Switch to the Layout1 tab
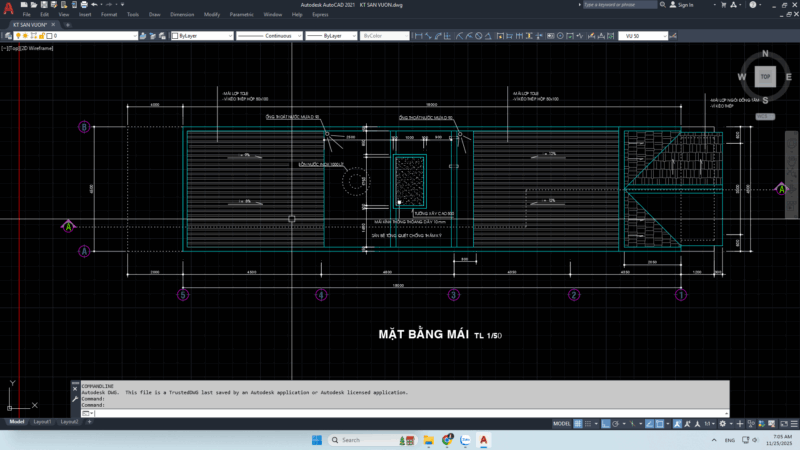This screenshot has width=800, height=450. click(42, 422)
